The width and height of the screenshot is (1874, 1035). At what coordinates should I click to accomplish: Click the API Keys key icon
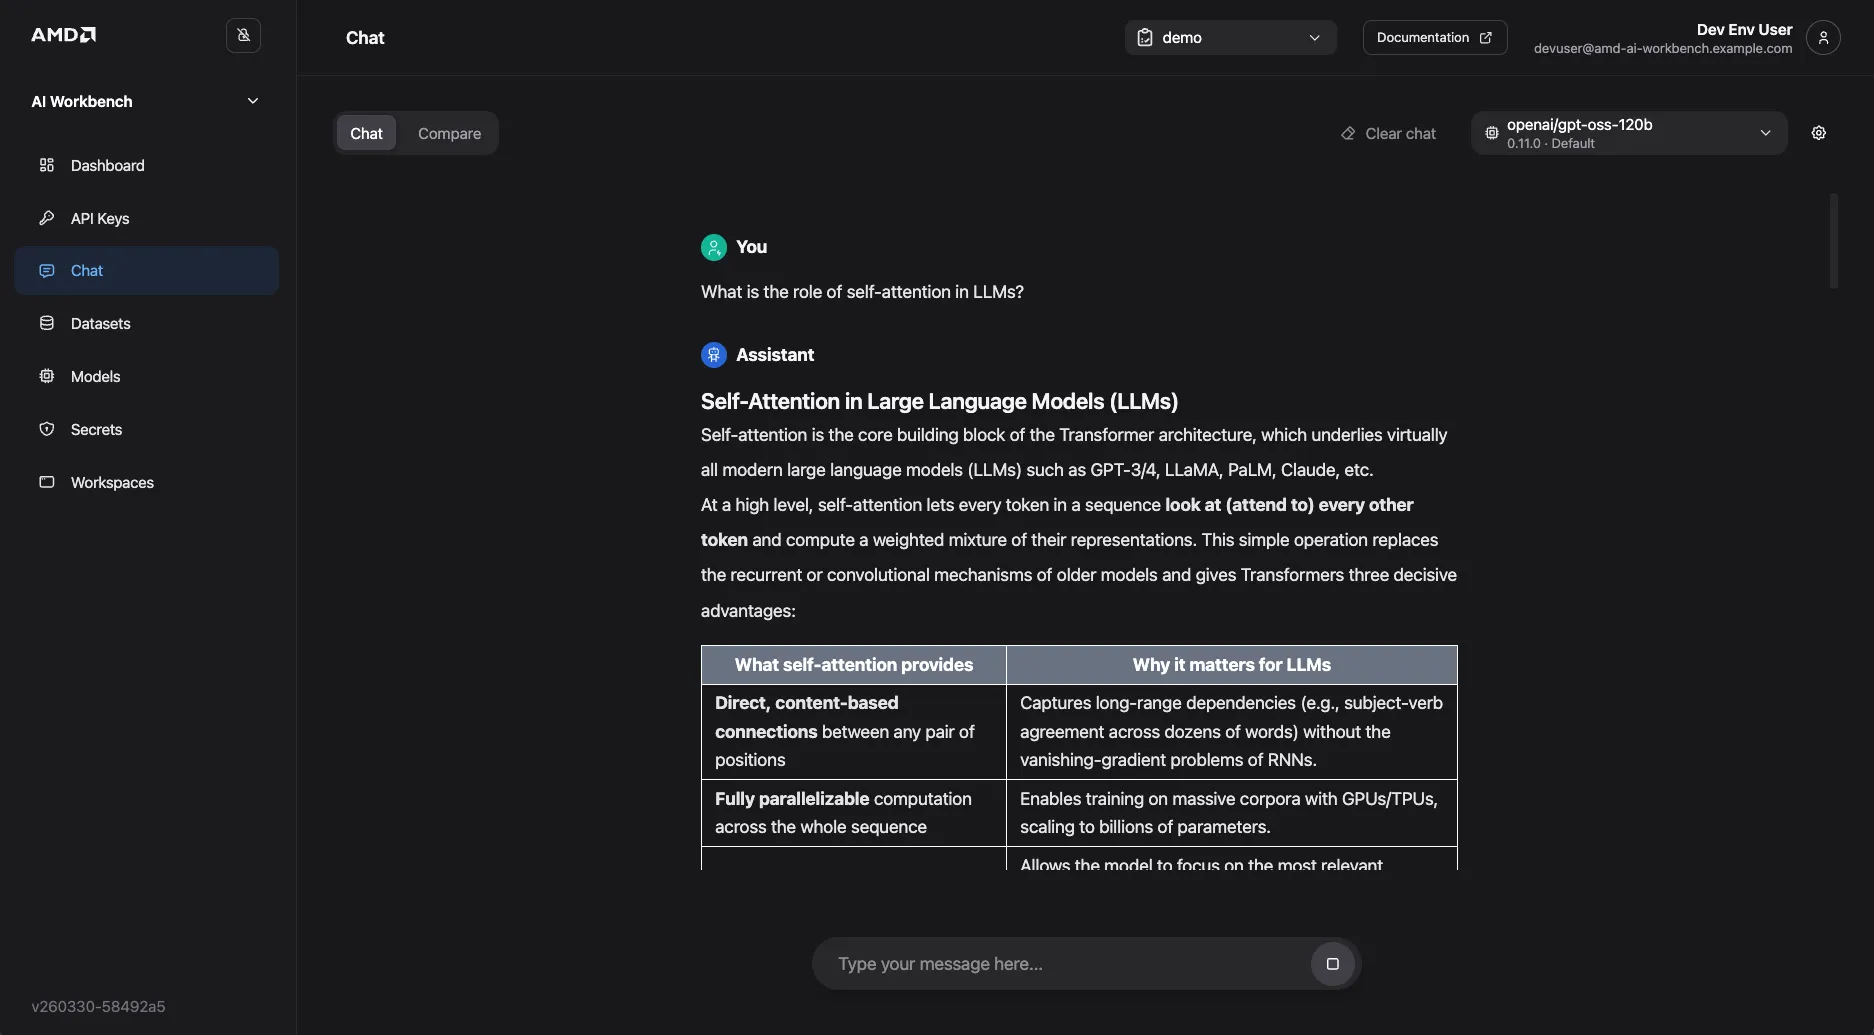(47, 218)
